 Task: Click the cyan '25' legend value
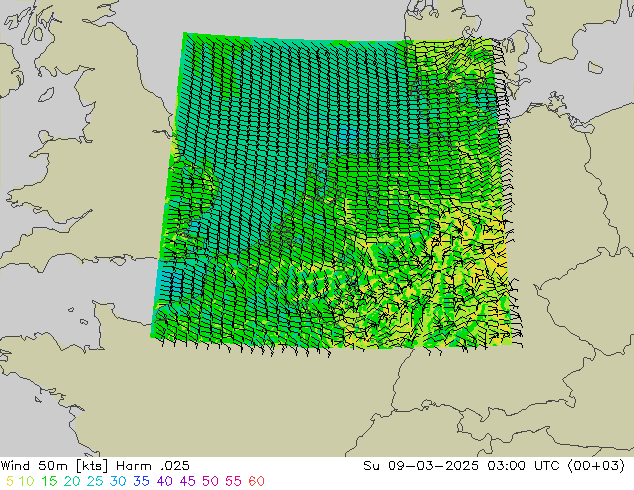point(95,481)
